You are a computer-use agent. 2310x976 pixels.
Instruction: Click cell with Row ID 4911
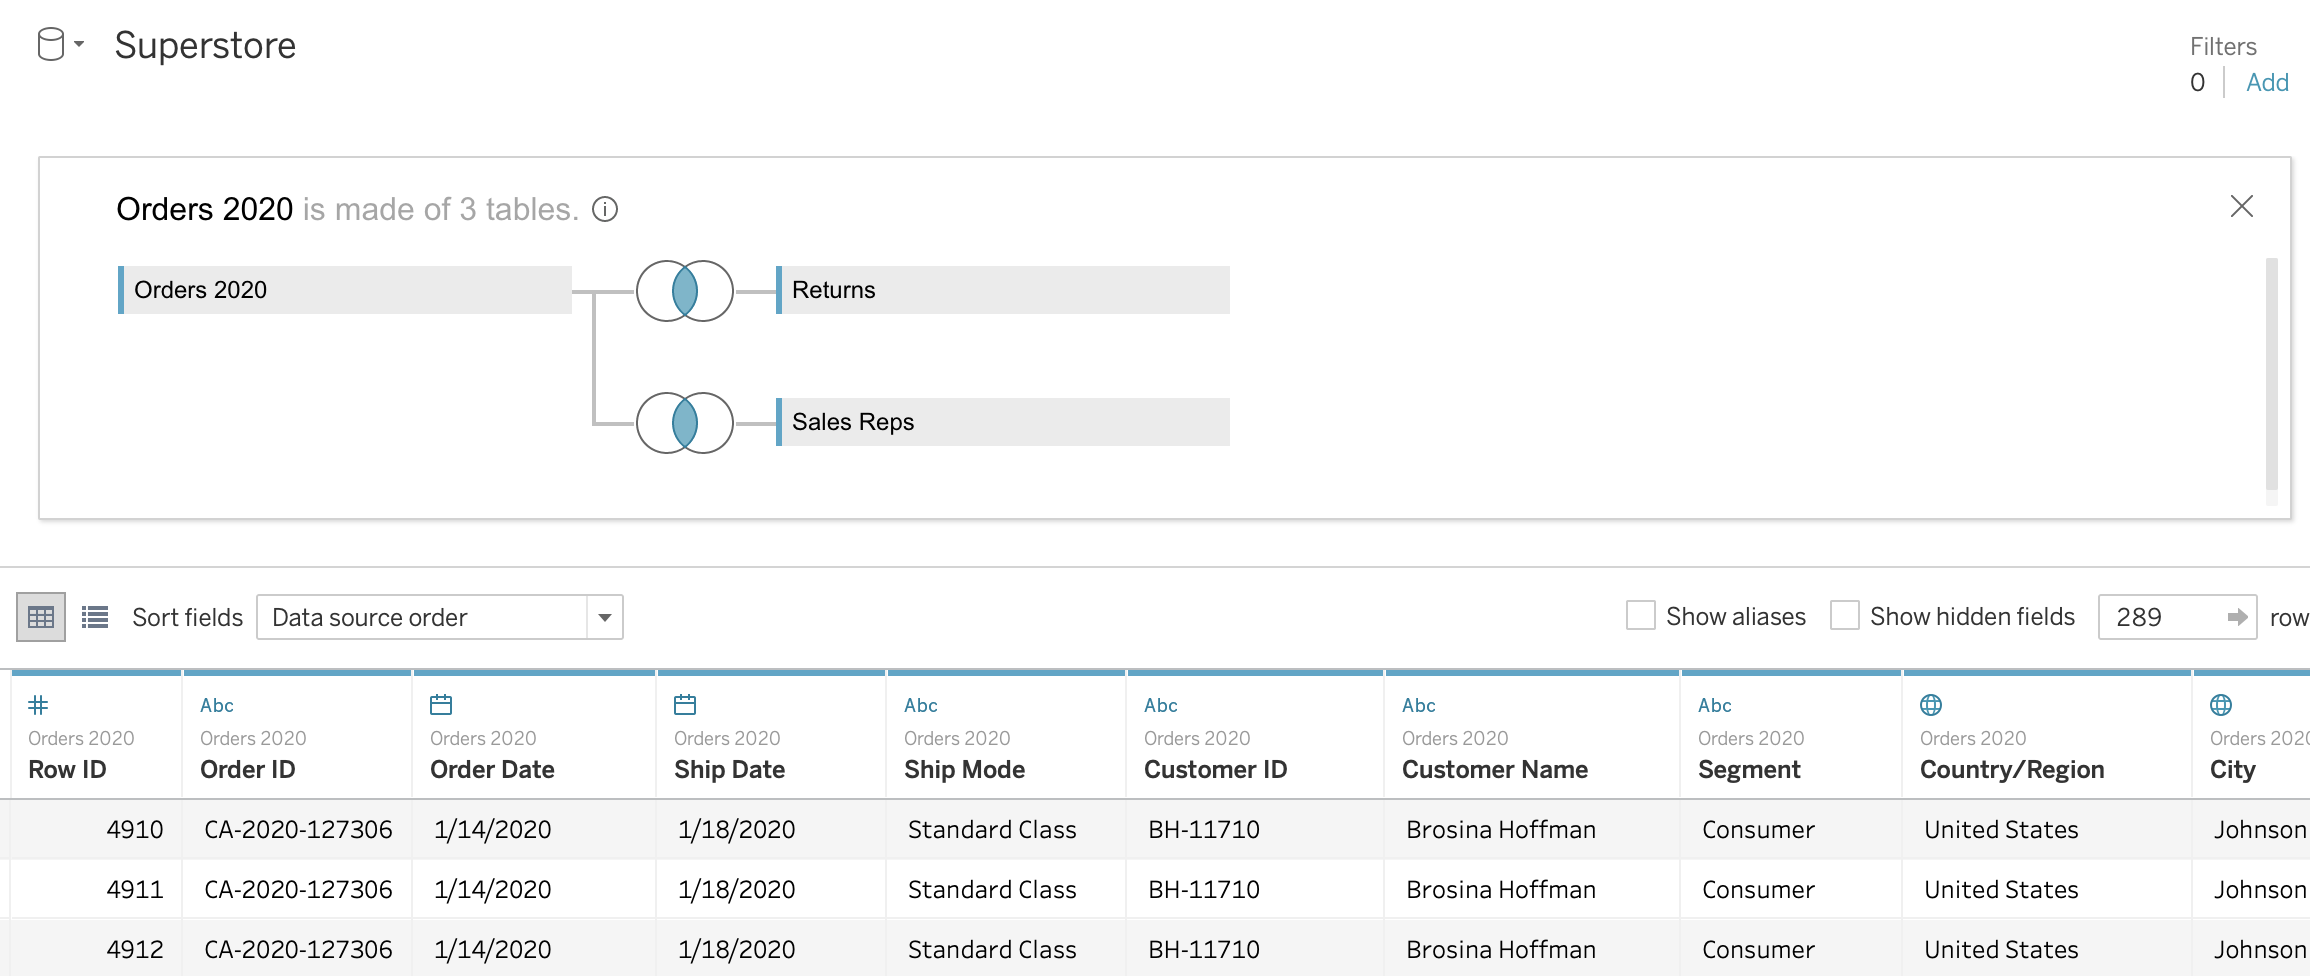tap(96, 889)
